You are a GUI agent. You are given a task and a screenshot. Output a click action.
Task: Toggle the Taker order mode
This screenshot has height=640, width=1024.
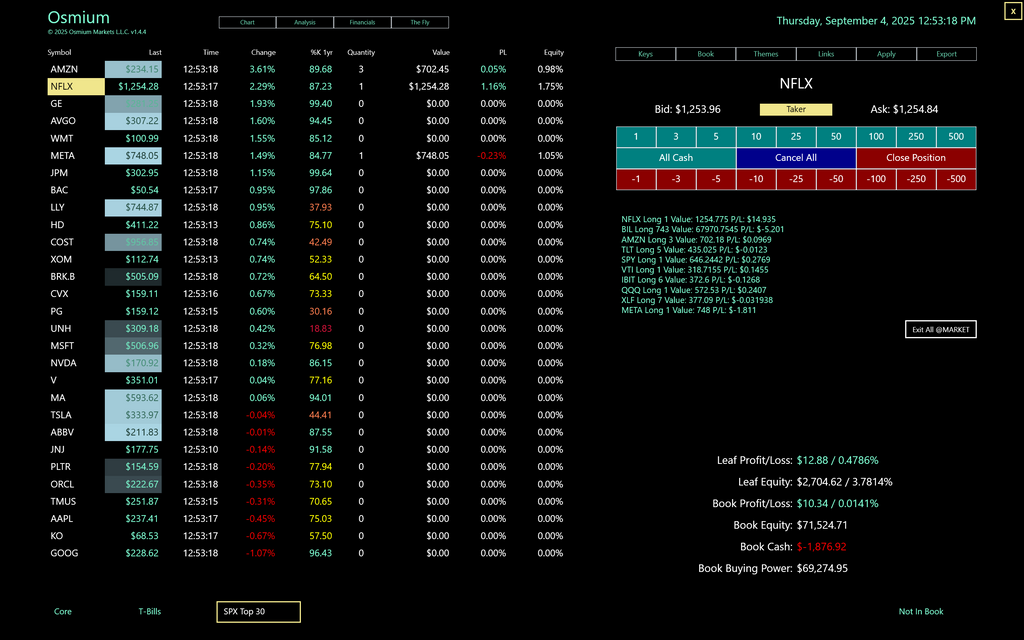796,109
